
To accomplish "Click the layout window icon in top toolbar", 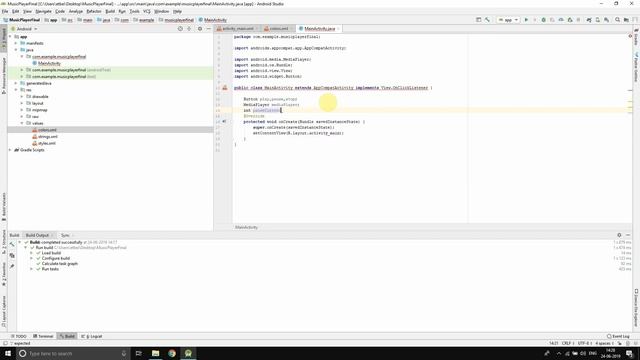I will [x=478, y=20].
